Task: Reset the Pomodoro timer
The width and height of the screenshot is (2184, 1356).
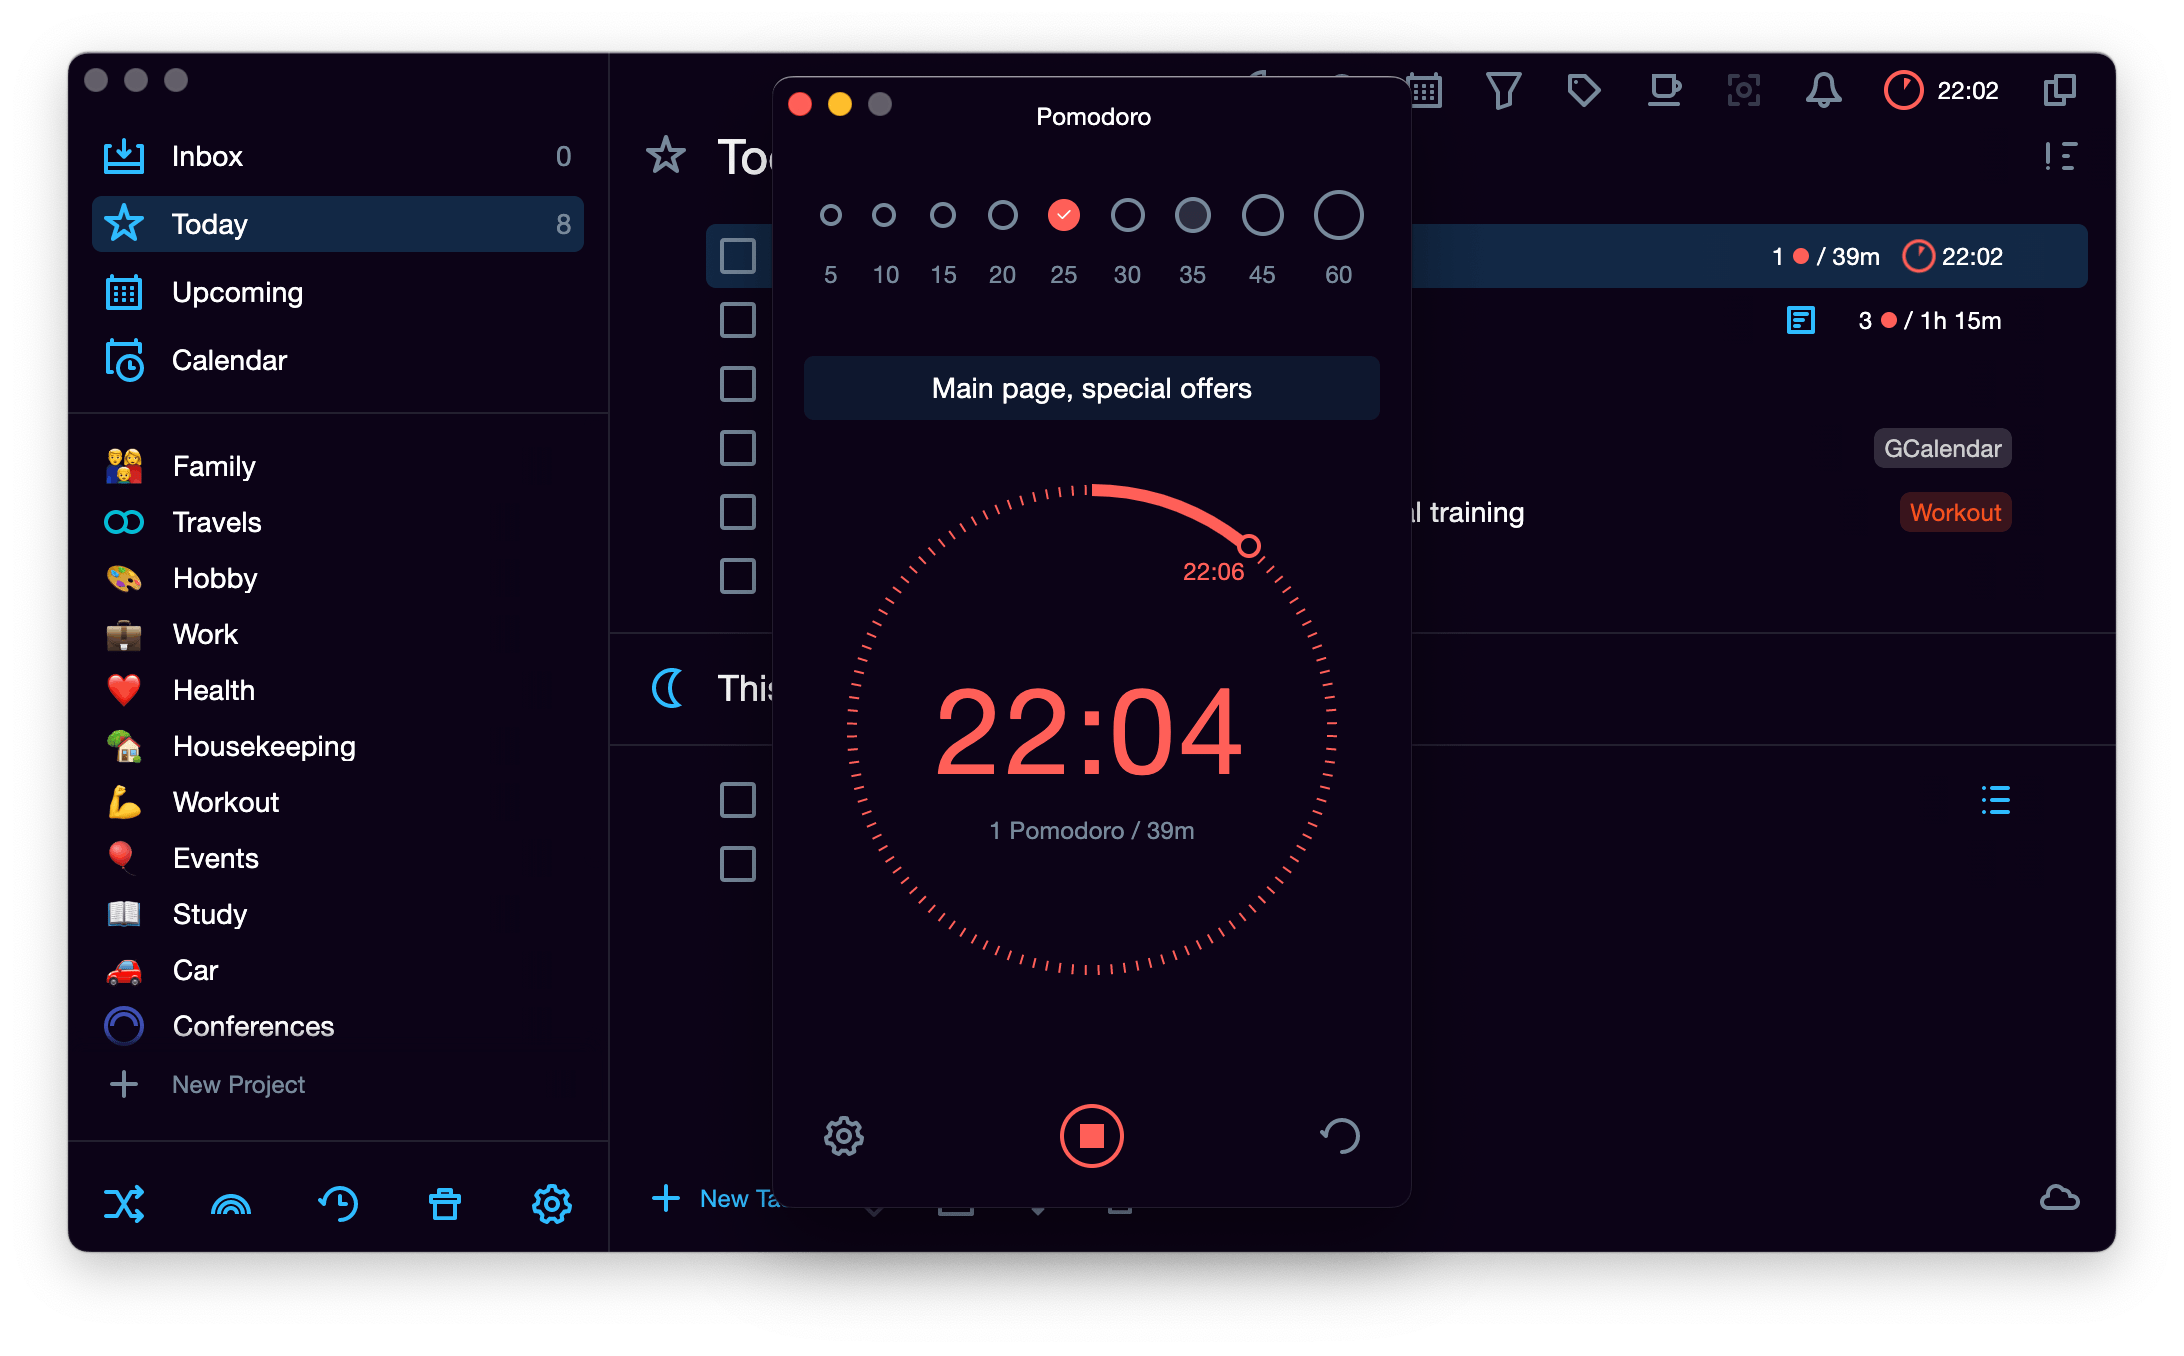Action: (1340, 1136)
